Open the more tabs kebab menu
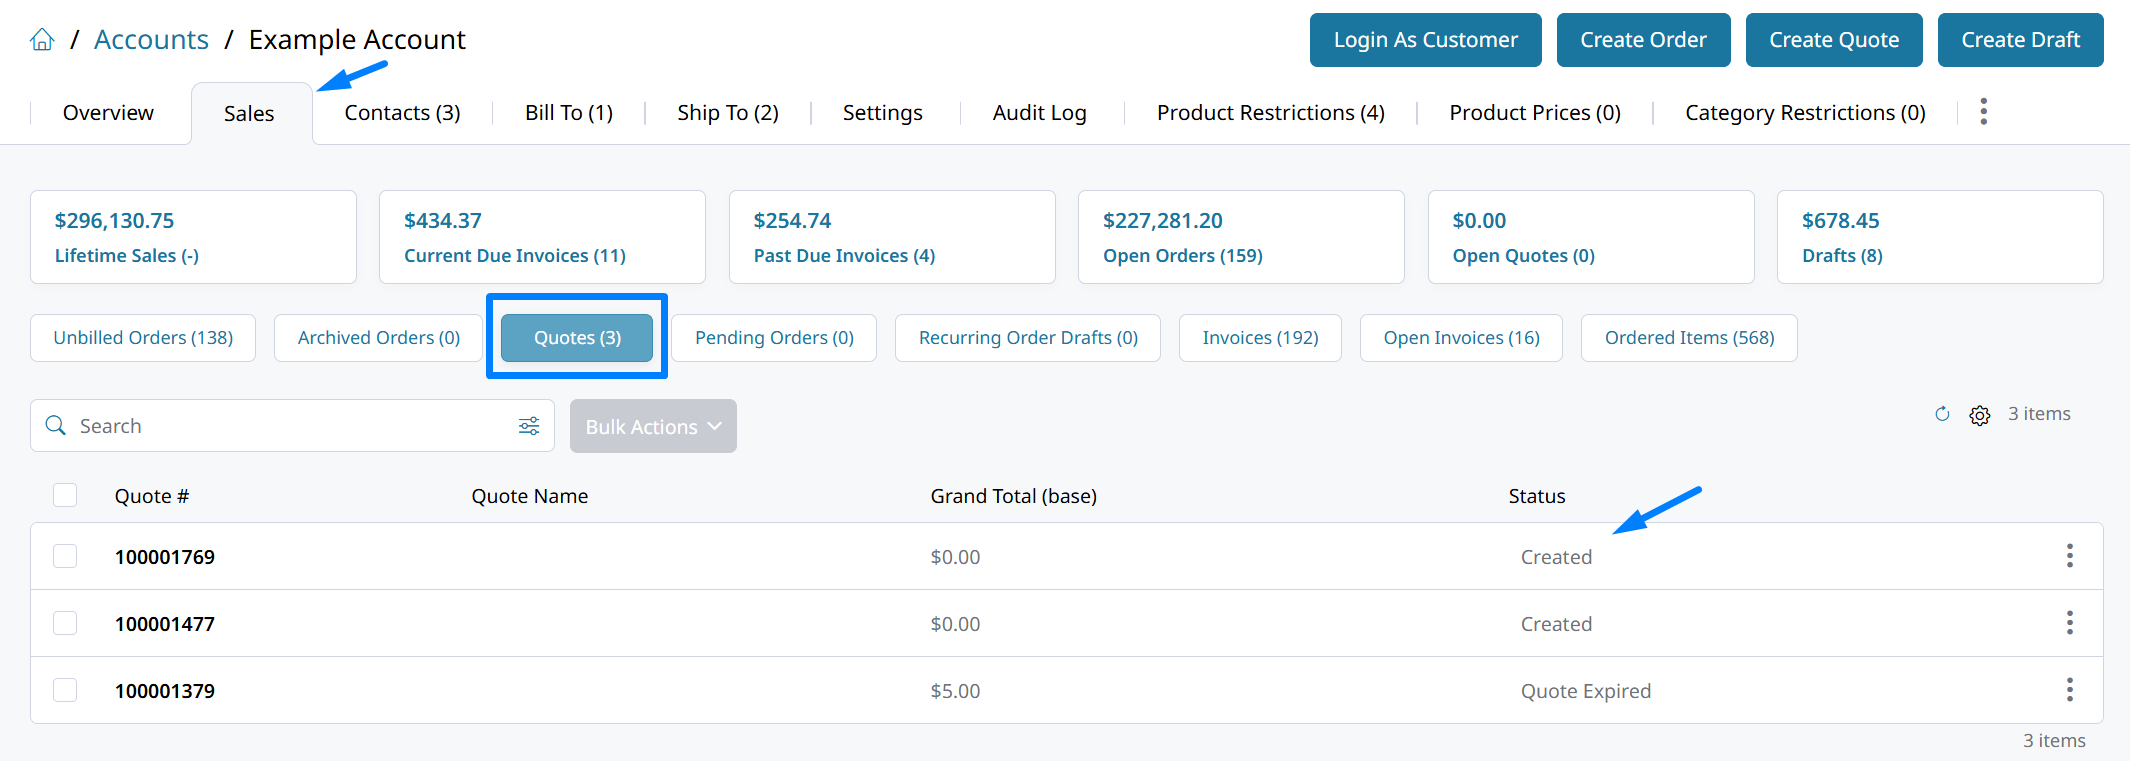This screenshot has height=761, width=2130. pos(1984,112)
